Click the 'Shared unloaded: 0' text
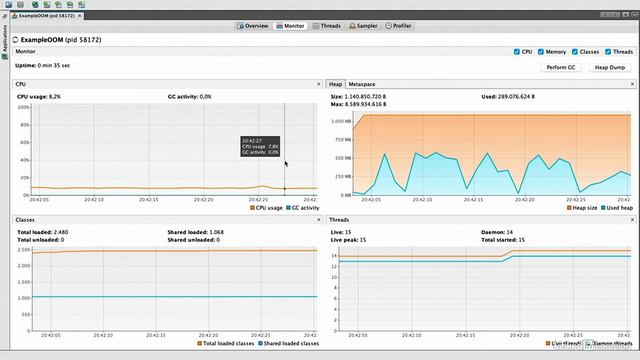The width and height of the screenshot is (640, 360). click(x=193, y=240)
